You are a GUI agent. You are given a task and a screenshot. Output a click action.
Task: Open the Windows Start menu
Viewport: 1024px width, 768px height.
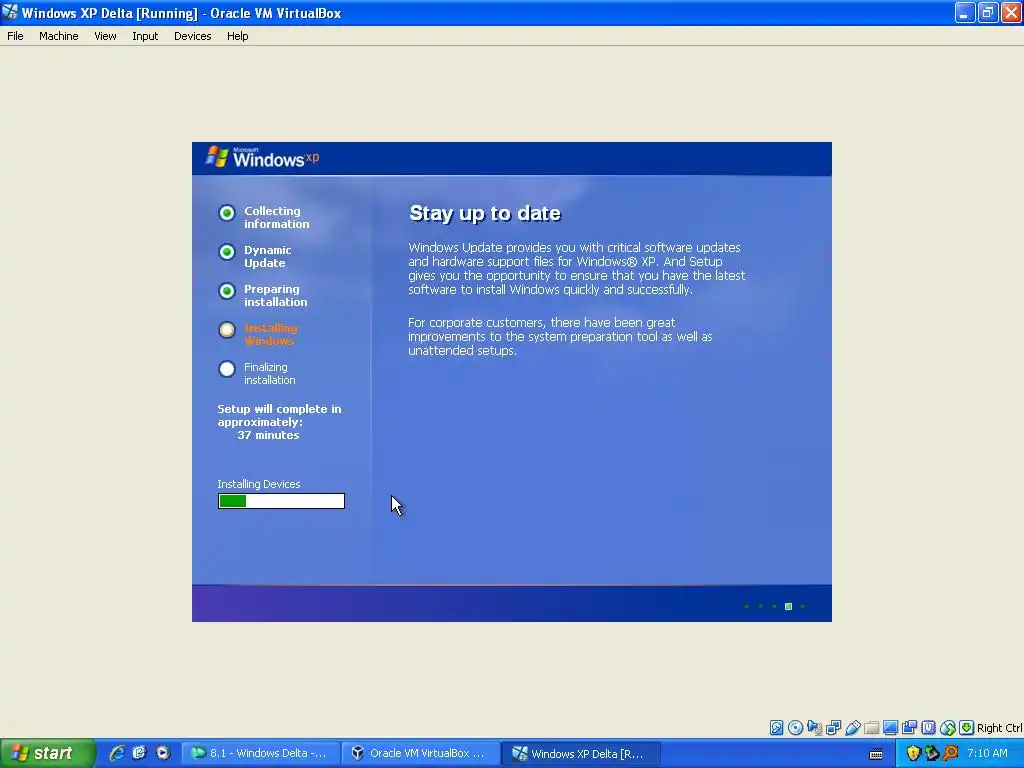tap(48, 753)
